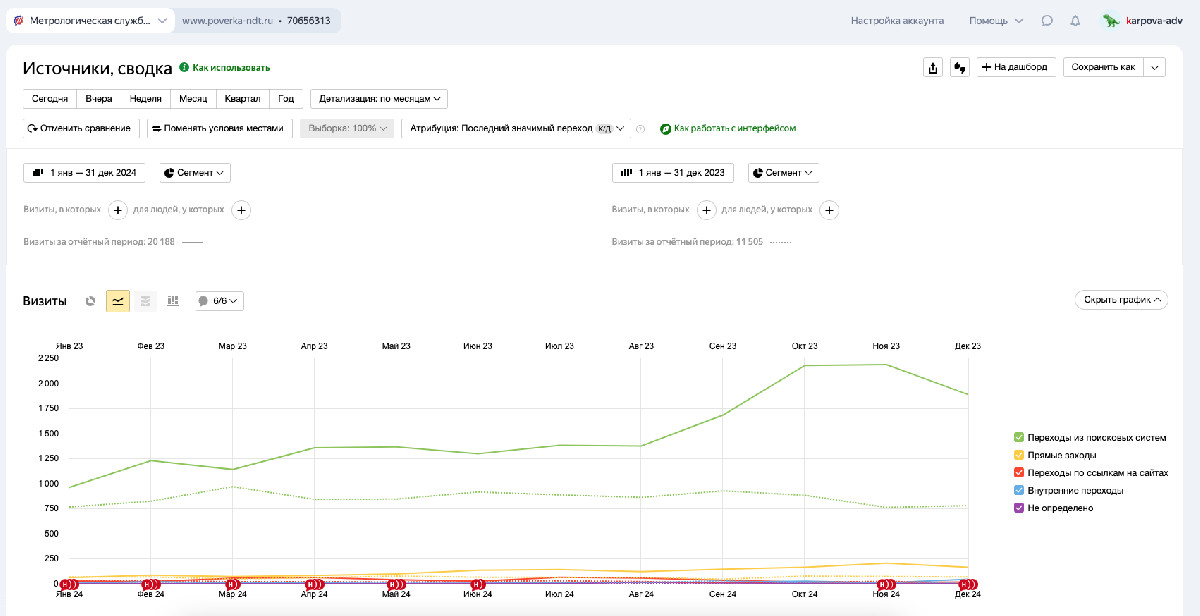The image size is (1200, 616).
Task: Click the info icon next to Атрибуция
Action: tap(640, 128)
